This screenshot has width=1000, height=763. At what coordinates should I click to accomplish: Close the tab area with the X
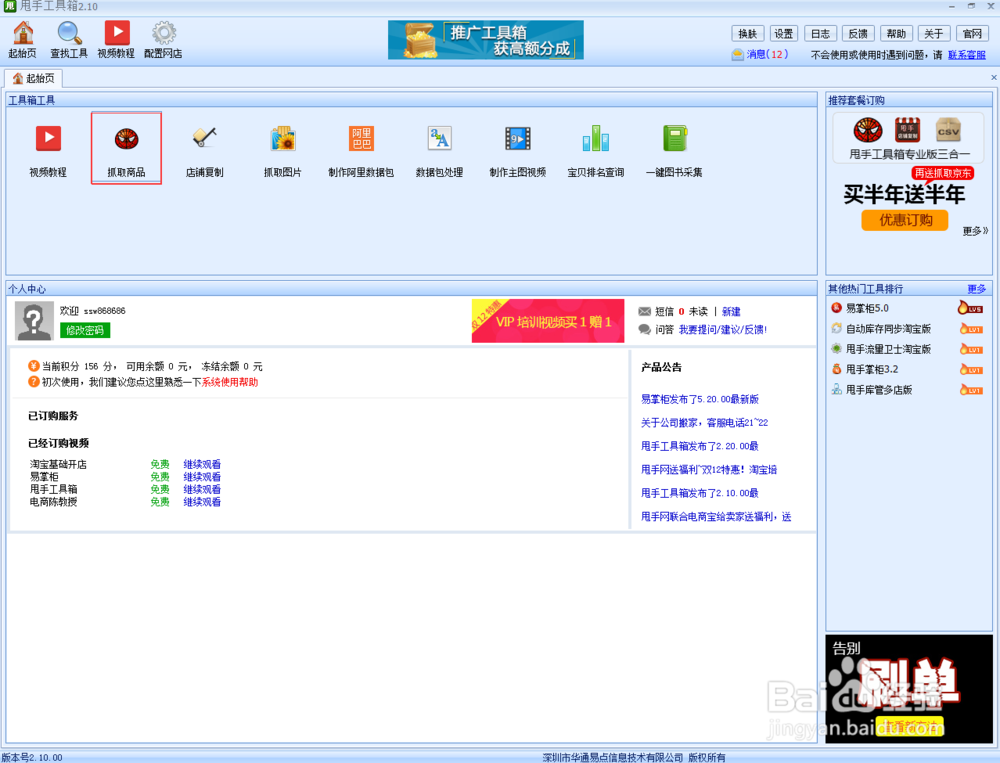pyautogui.click(x=994, y=77)
